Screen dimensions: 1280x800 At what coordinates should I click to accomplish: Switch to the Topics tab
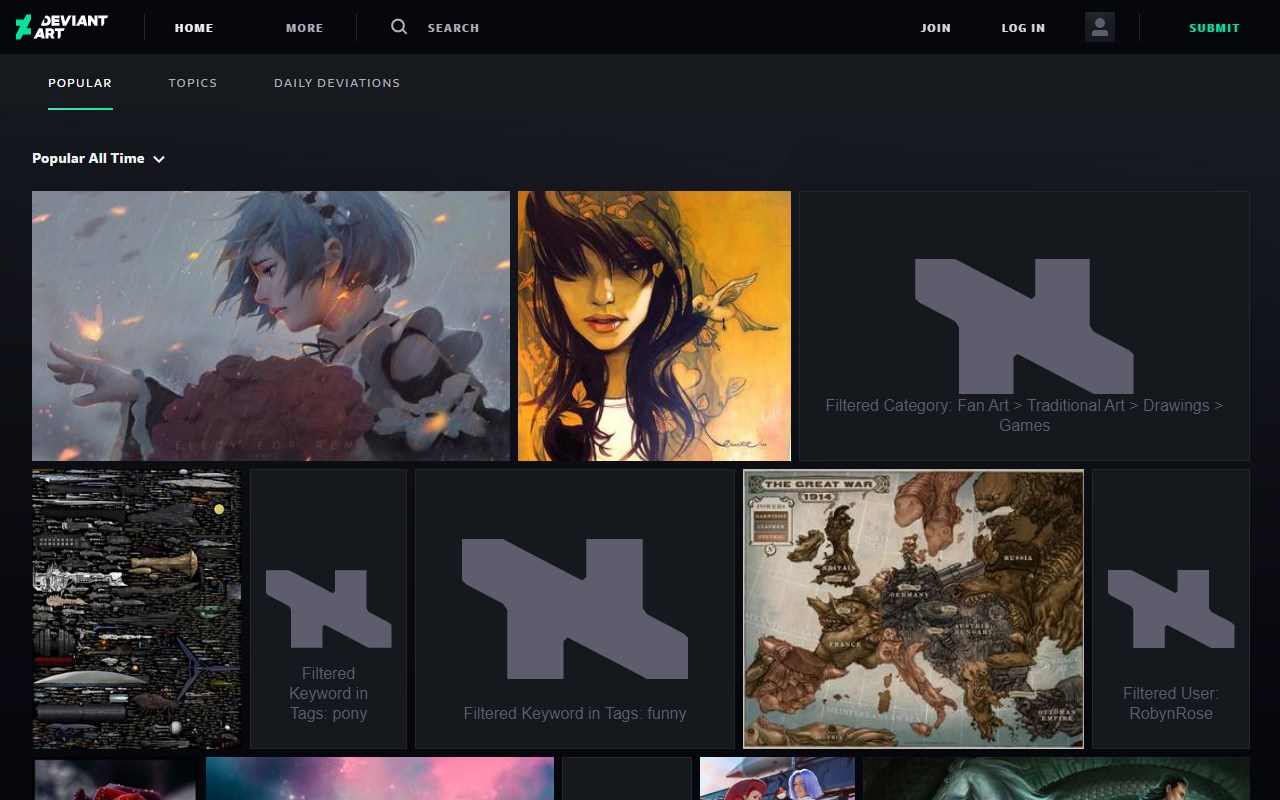click(x=193, y=83)
